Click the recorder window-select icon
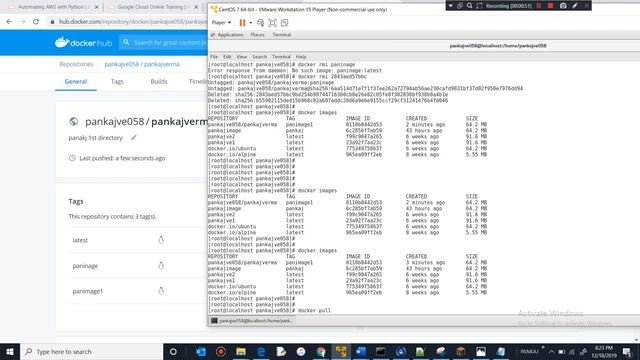This screenshot has height=360, width=640. coord(460,6)
